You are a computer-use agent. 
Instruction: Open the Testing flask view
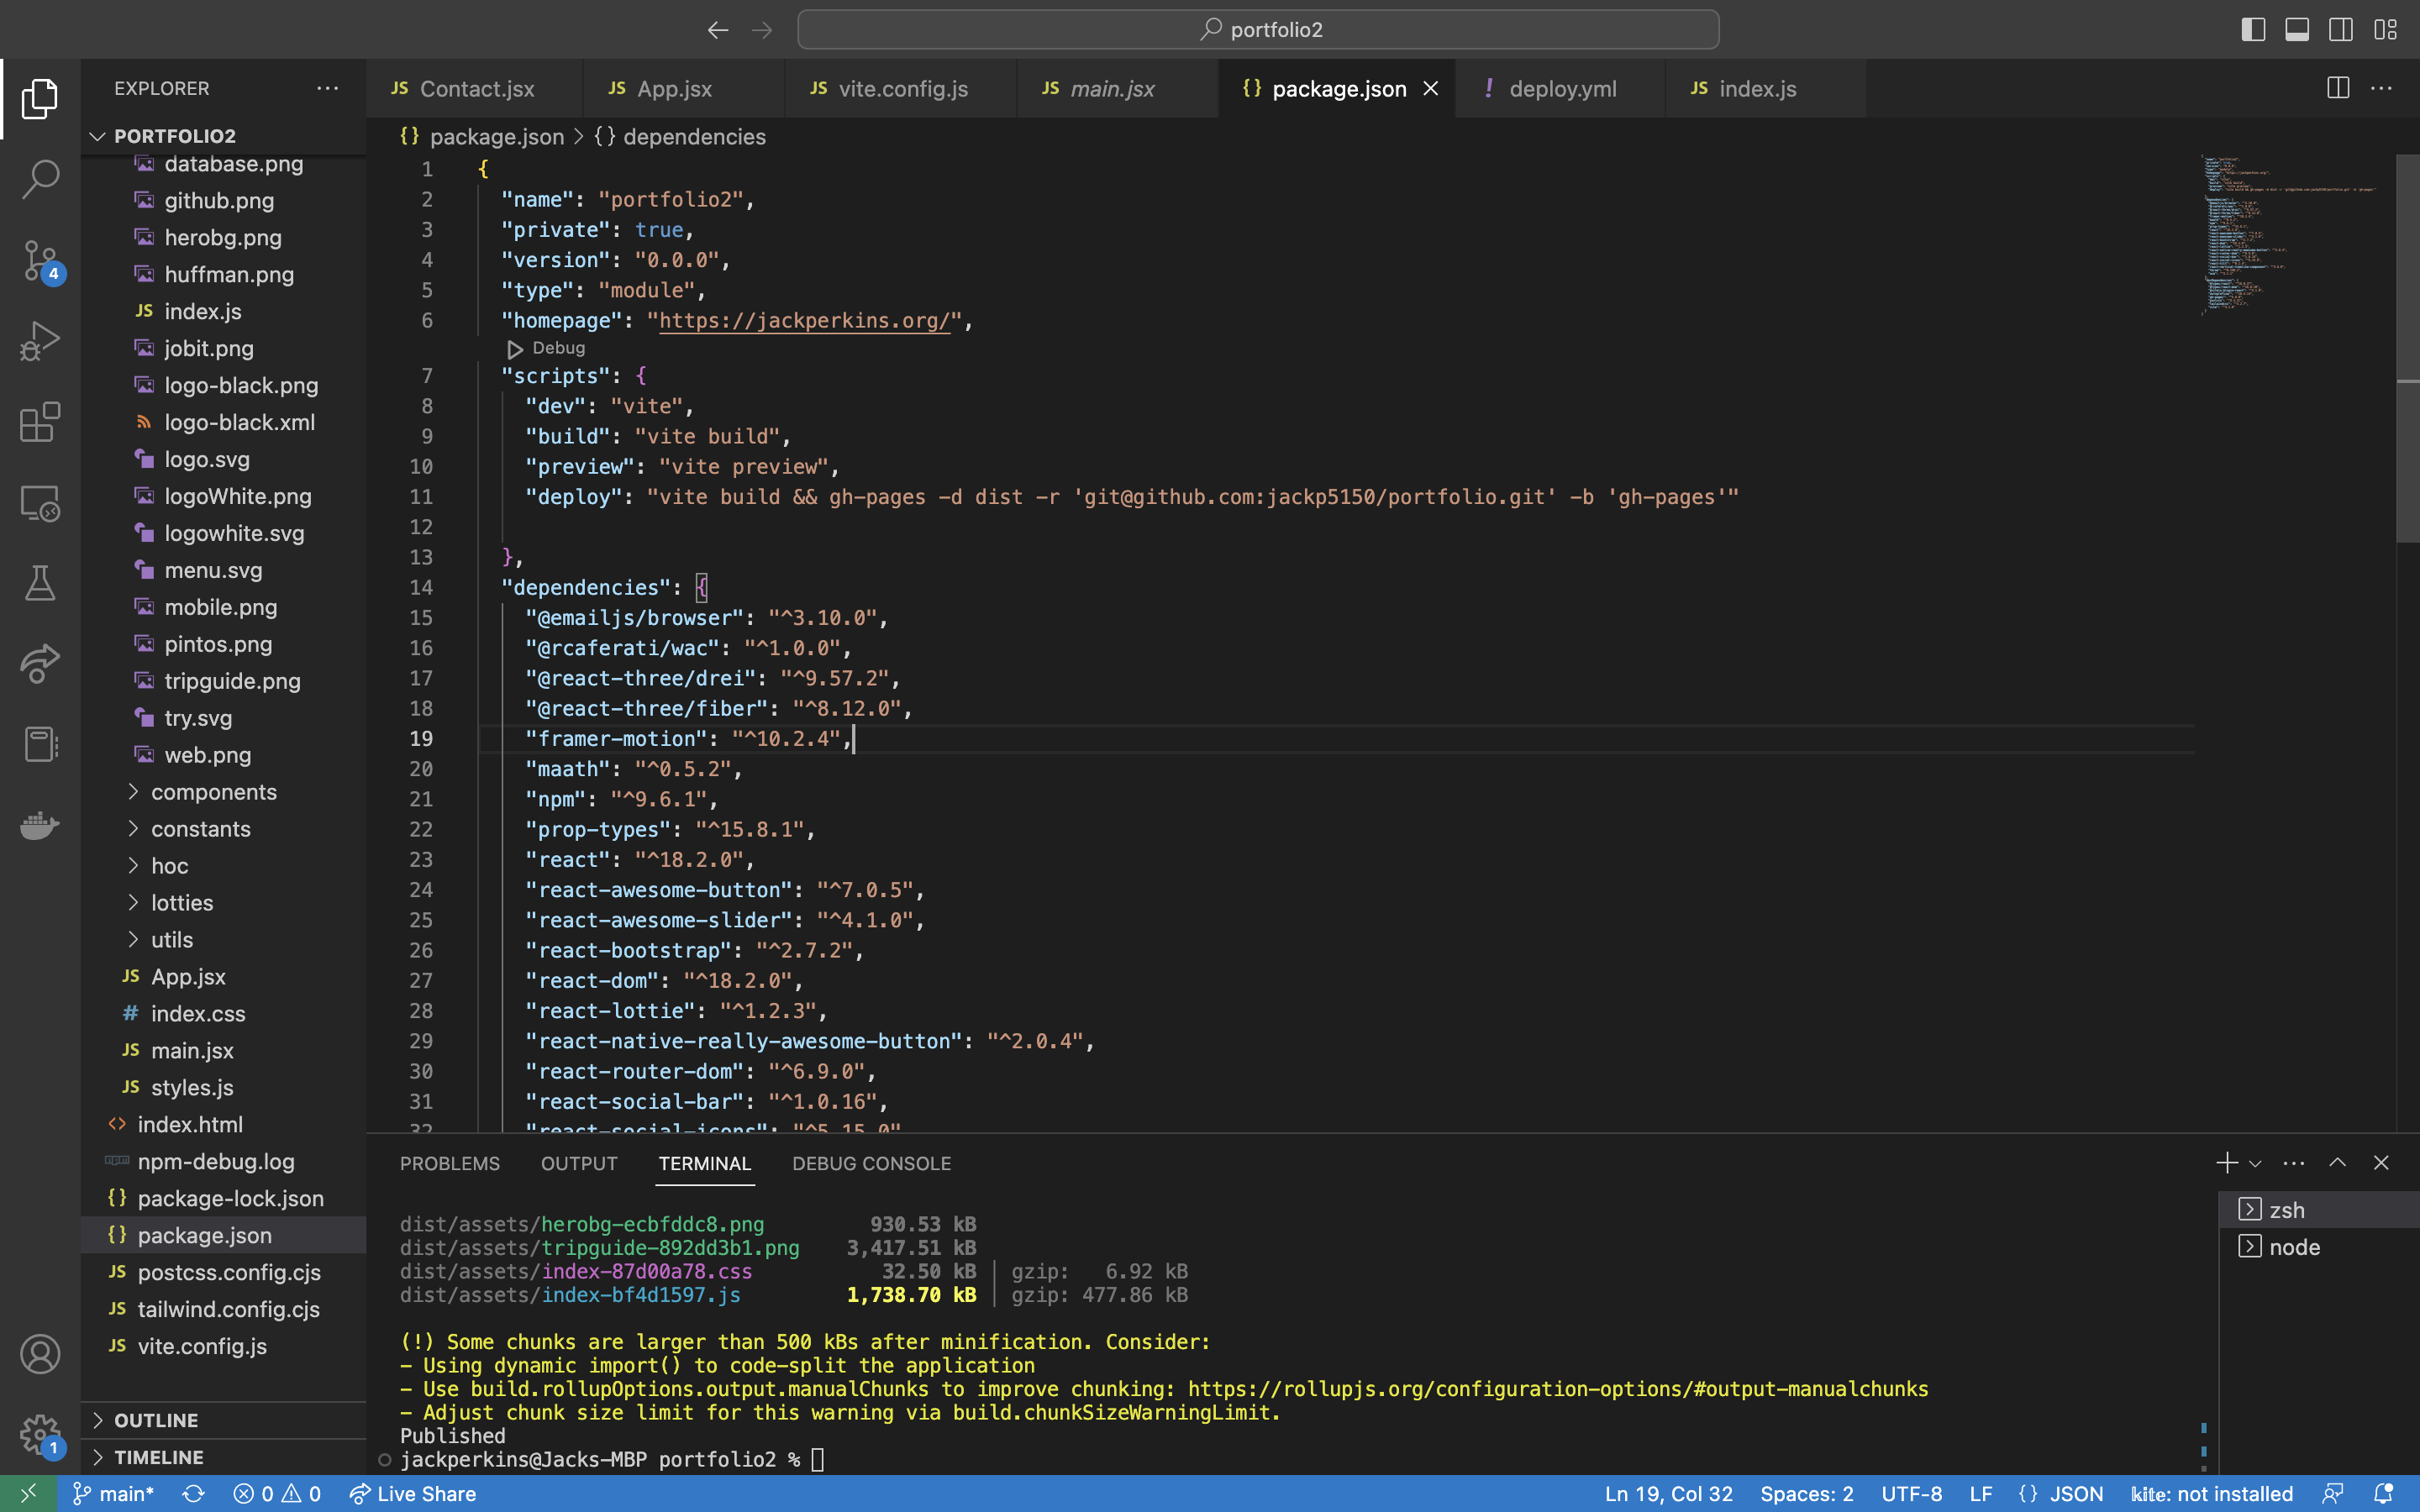[40, 583]
